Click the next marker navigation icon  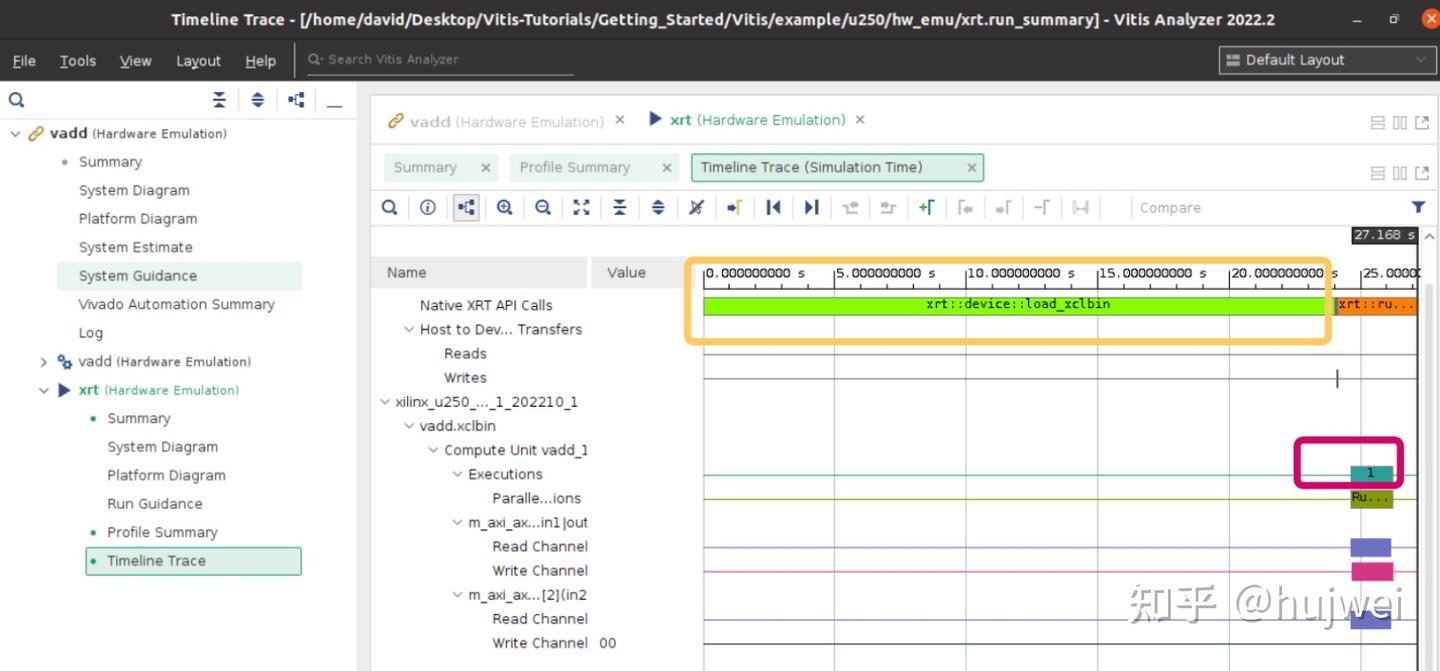(811, 207)
